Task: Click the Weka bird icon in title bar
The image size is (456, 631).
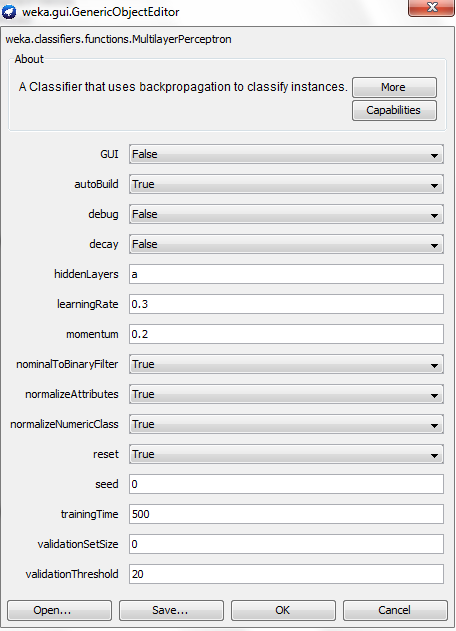Action: 9,12
